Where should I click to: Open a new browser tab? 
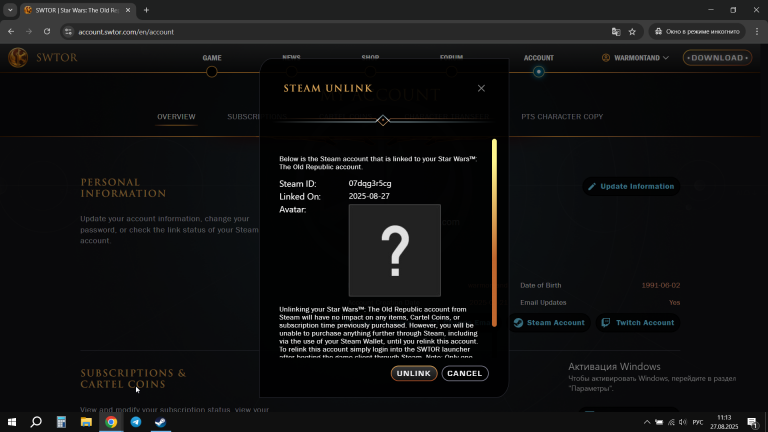point(146,10)
